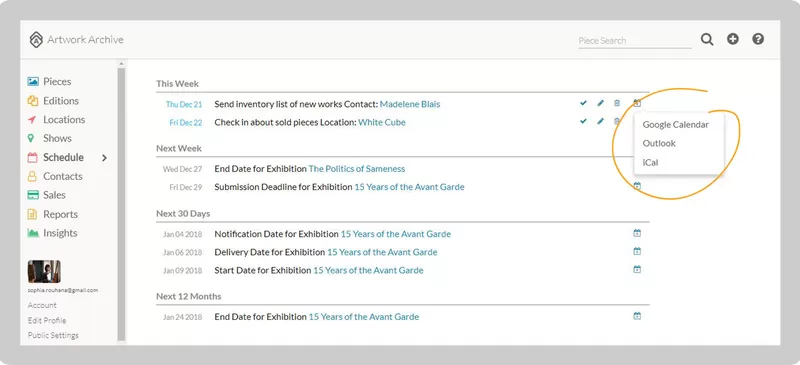This screenshot has width=800, height=365.
Task: Click 'Send inventory list of new works' text
Action: click(278, 104)
